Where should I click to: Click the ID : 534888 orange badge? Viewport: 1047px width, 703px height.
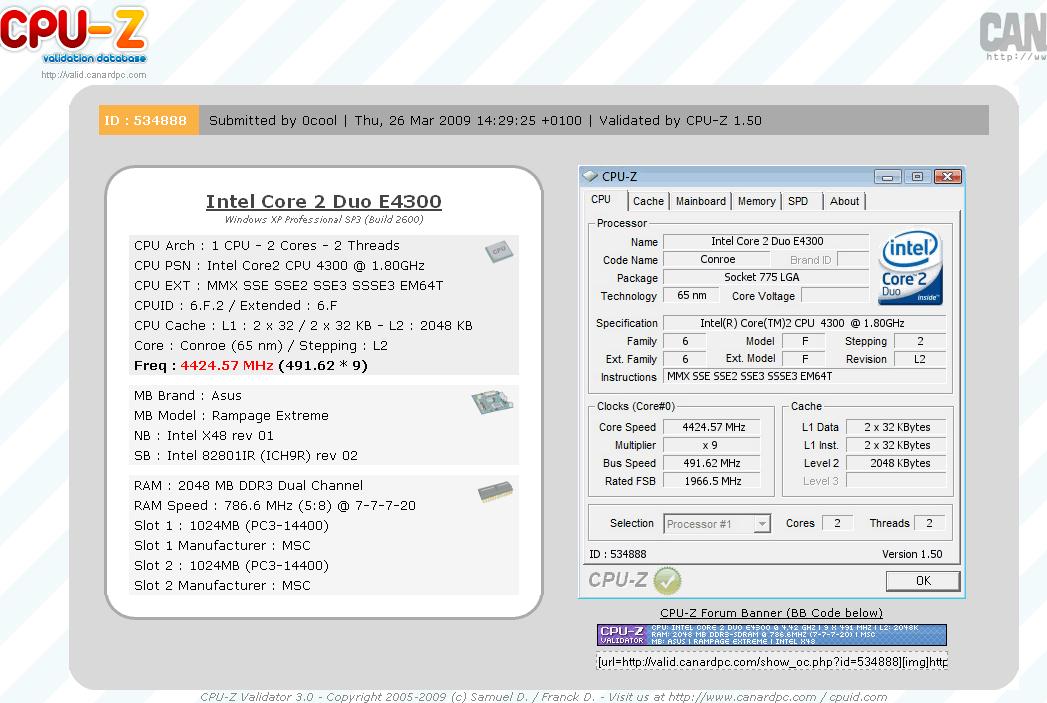coord(148,120)
